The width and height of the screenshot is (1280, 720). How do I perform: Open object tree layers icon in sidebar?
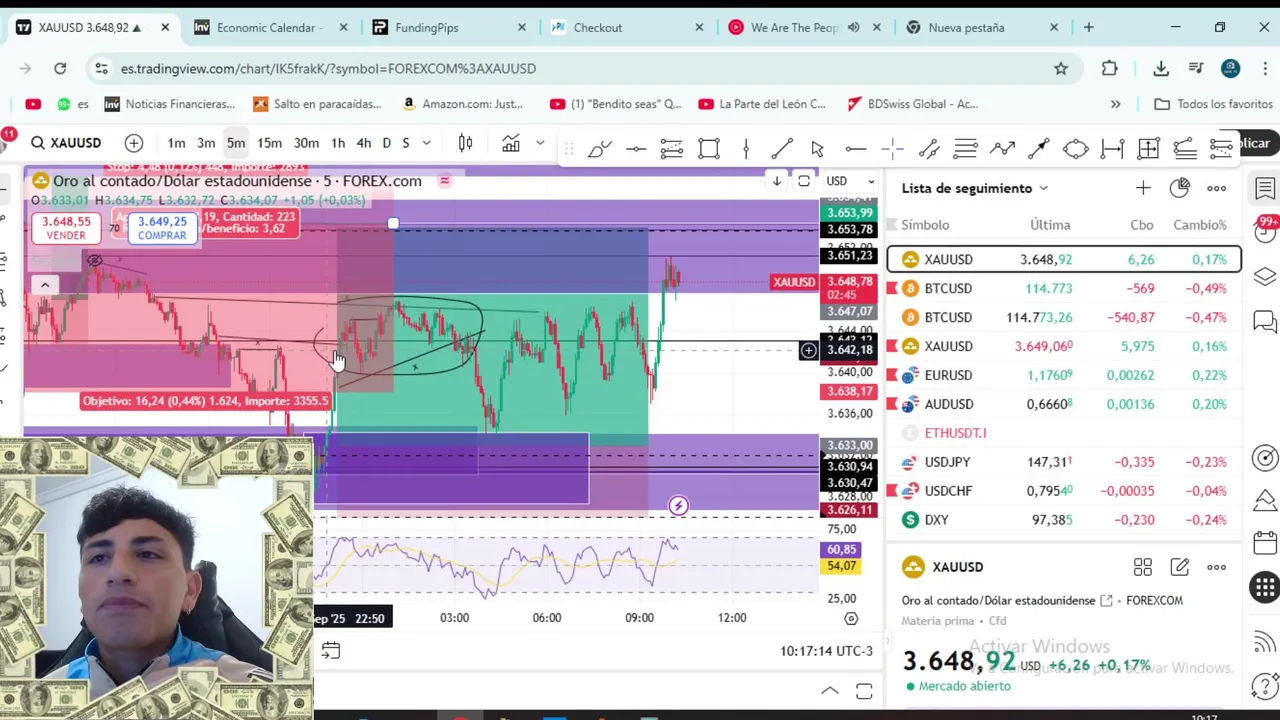(1266, 276)
